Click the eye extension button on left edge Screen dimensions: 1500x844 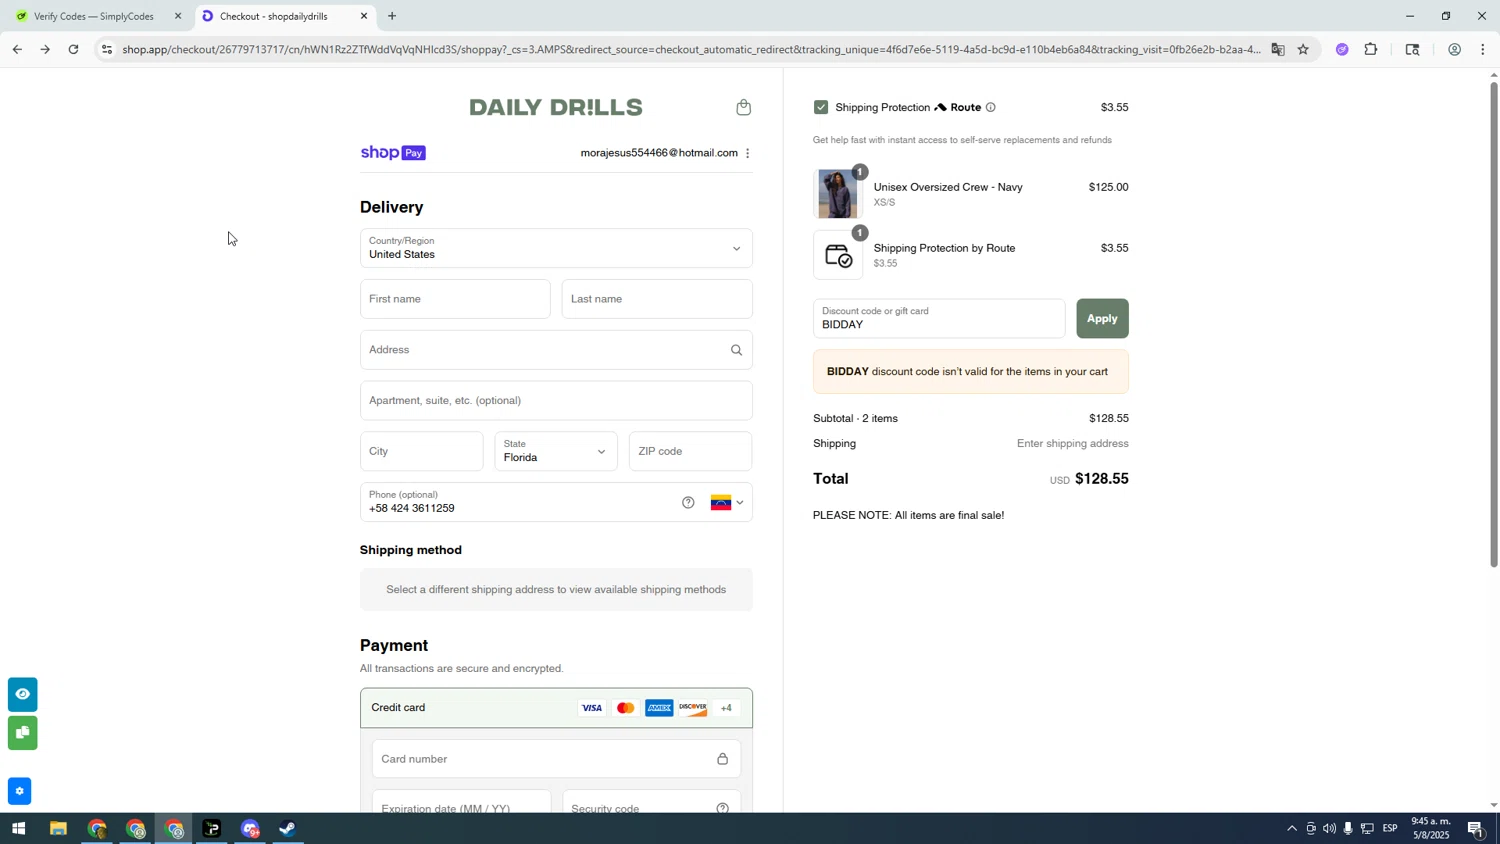coord(22,694)
